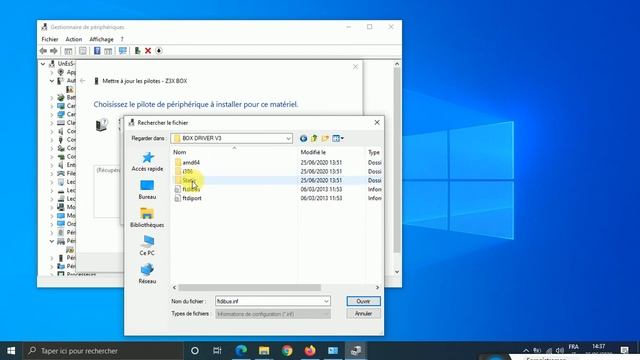Click Device Manager vertical scrollbar thumb
Viewport: 640px width, 360px height.
click(x=397, y=160)
